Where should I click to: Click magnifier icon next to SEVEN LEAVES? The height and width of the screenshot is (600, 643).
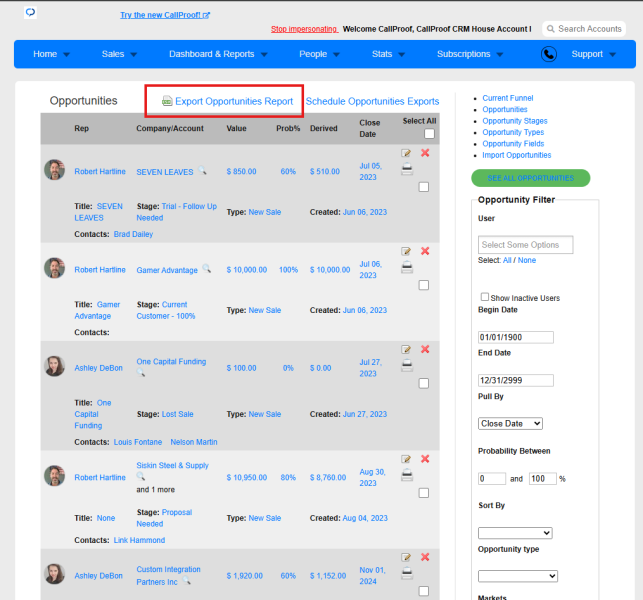coord(203,170)
